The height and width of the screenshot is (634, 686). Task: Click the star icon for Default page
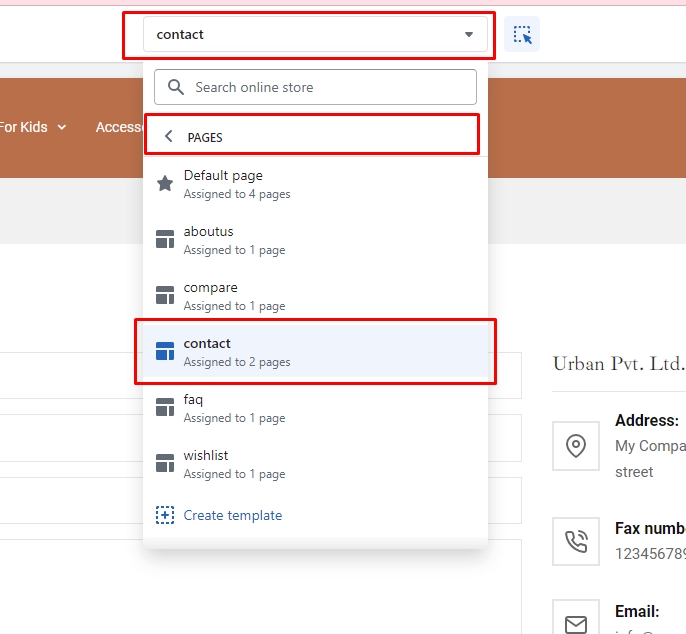pyautogui.click(x=165, y=183)
